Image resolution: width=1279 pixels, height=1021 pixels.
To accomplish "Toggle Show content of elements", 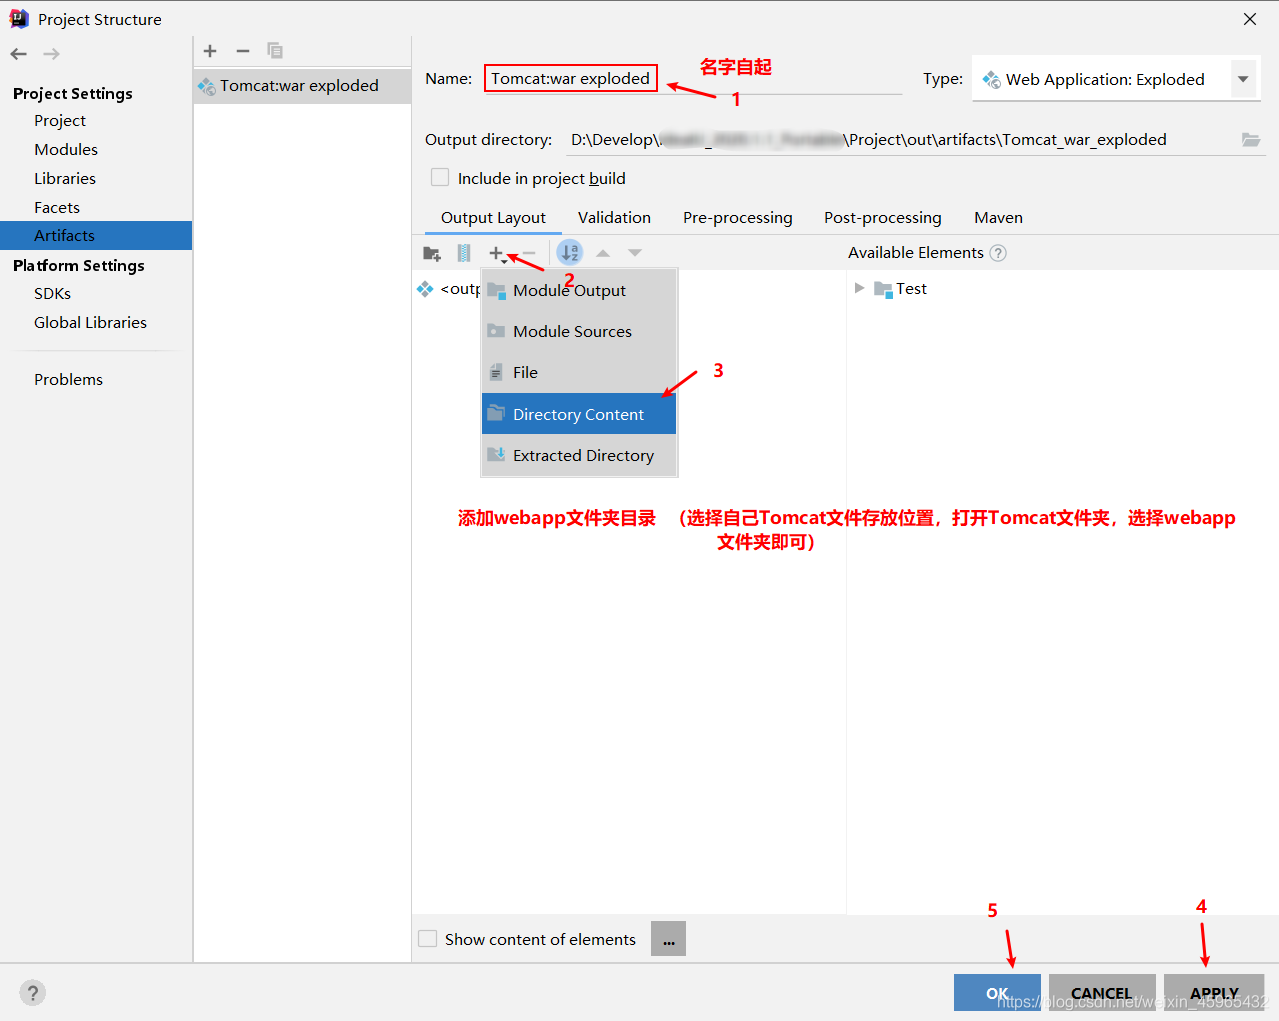I will click(x=427, y=939).
